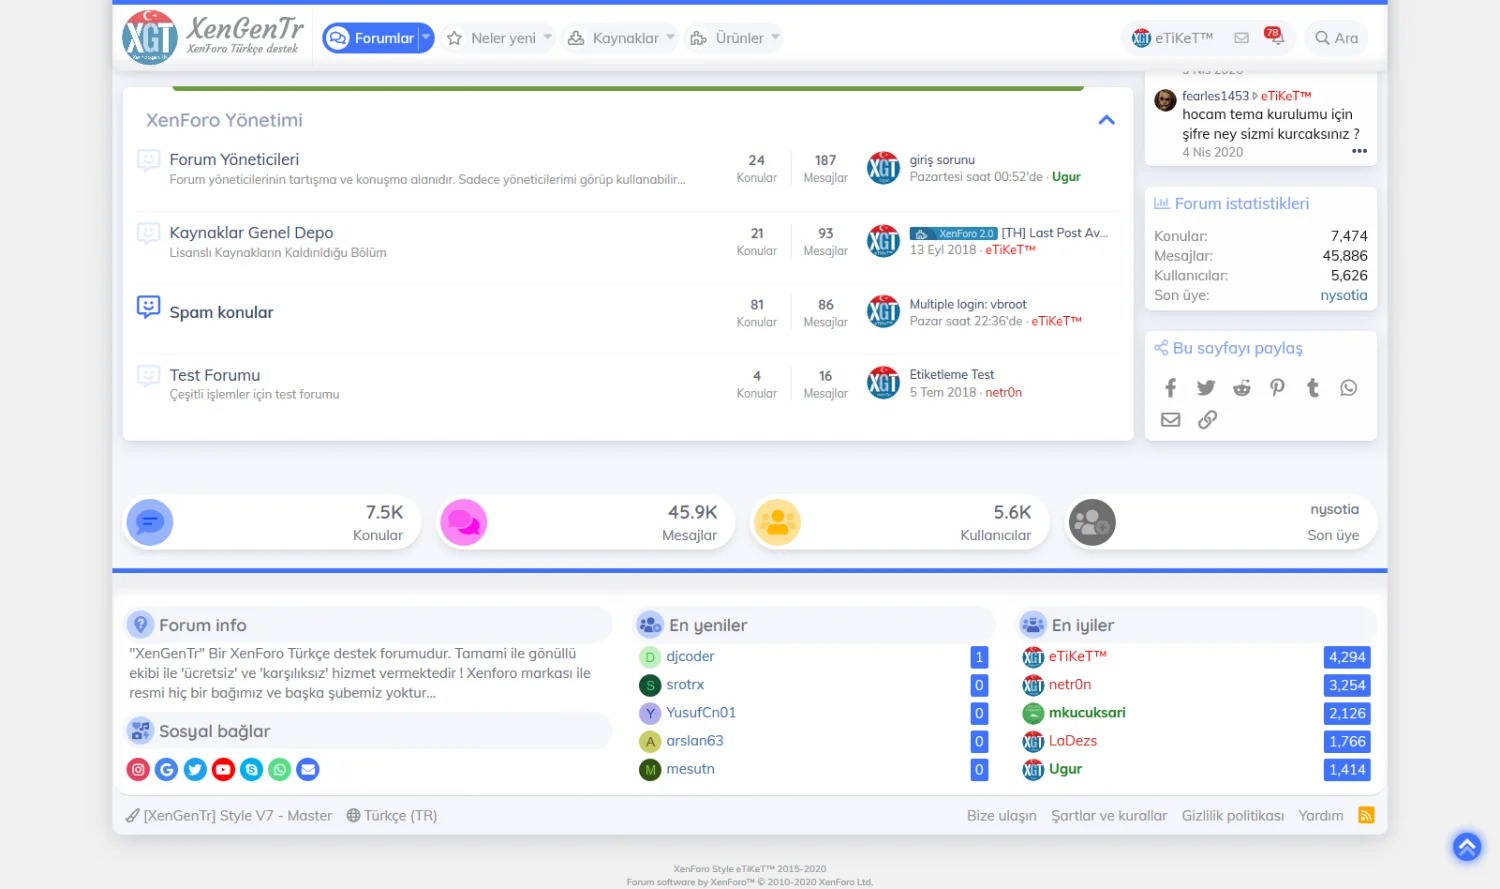Open style chooser XenGenTr Style V7 - Master
1500x889 pixels.
click(229, 815)
